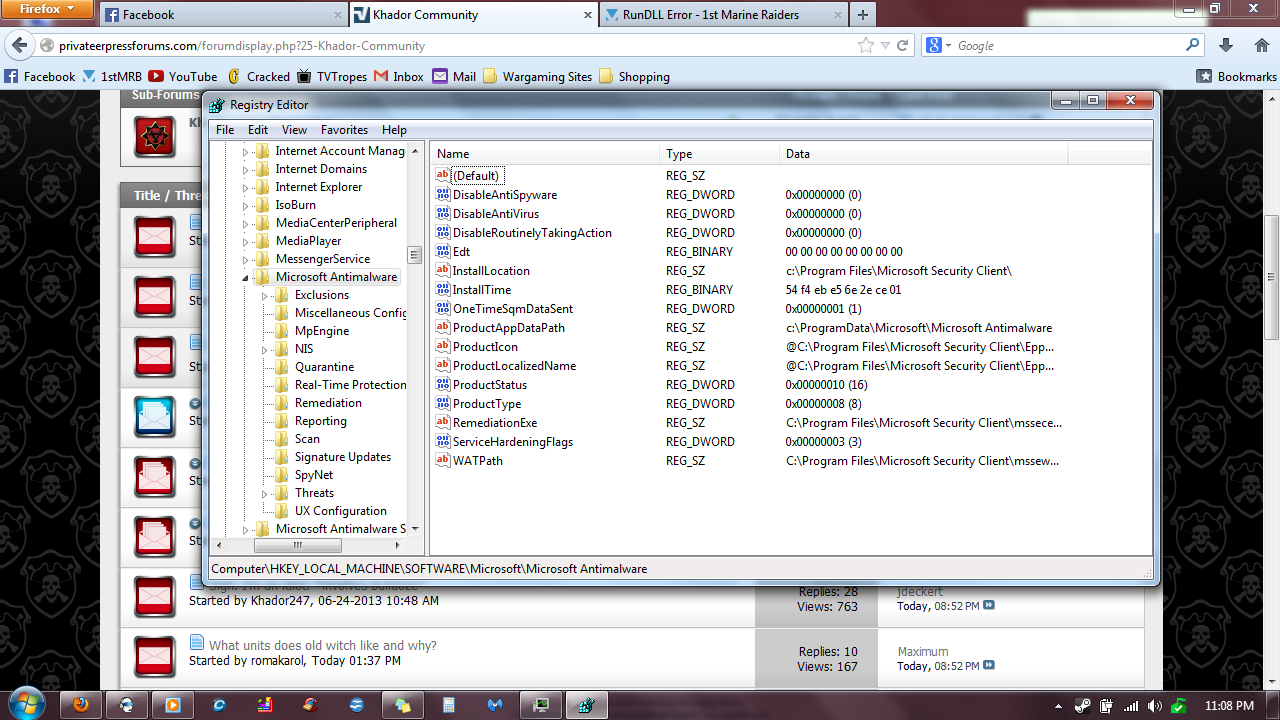Click the DisableAntiSpyware DWORD value icon
Image resolution: width=1280 pixels, height=720 pixels.
(443, 194)
